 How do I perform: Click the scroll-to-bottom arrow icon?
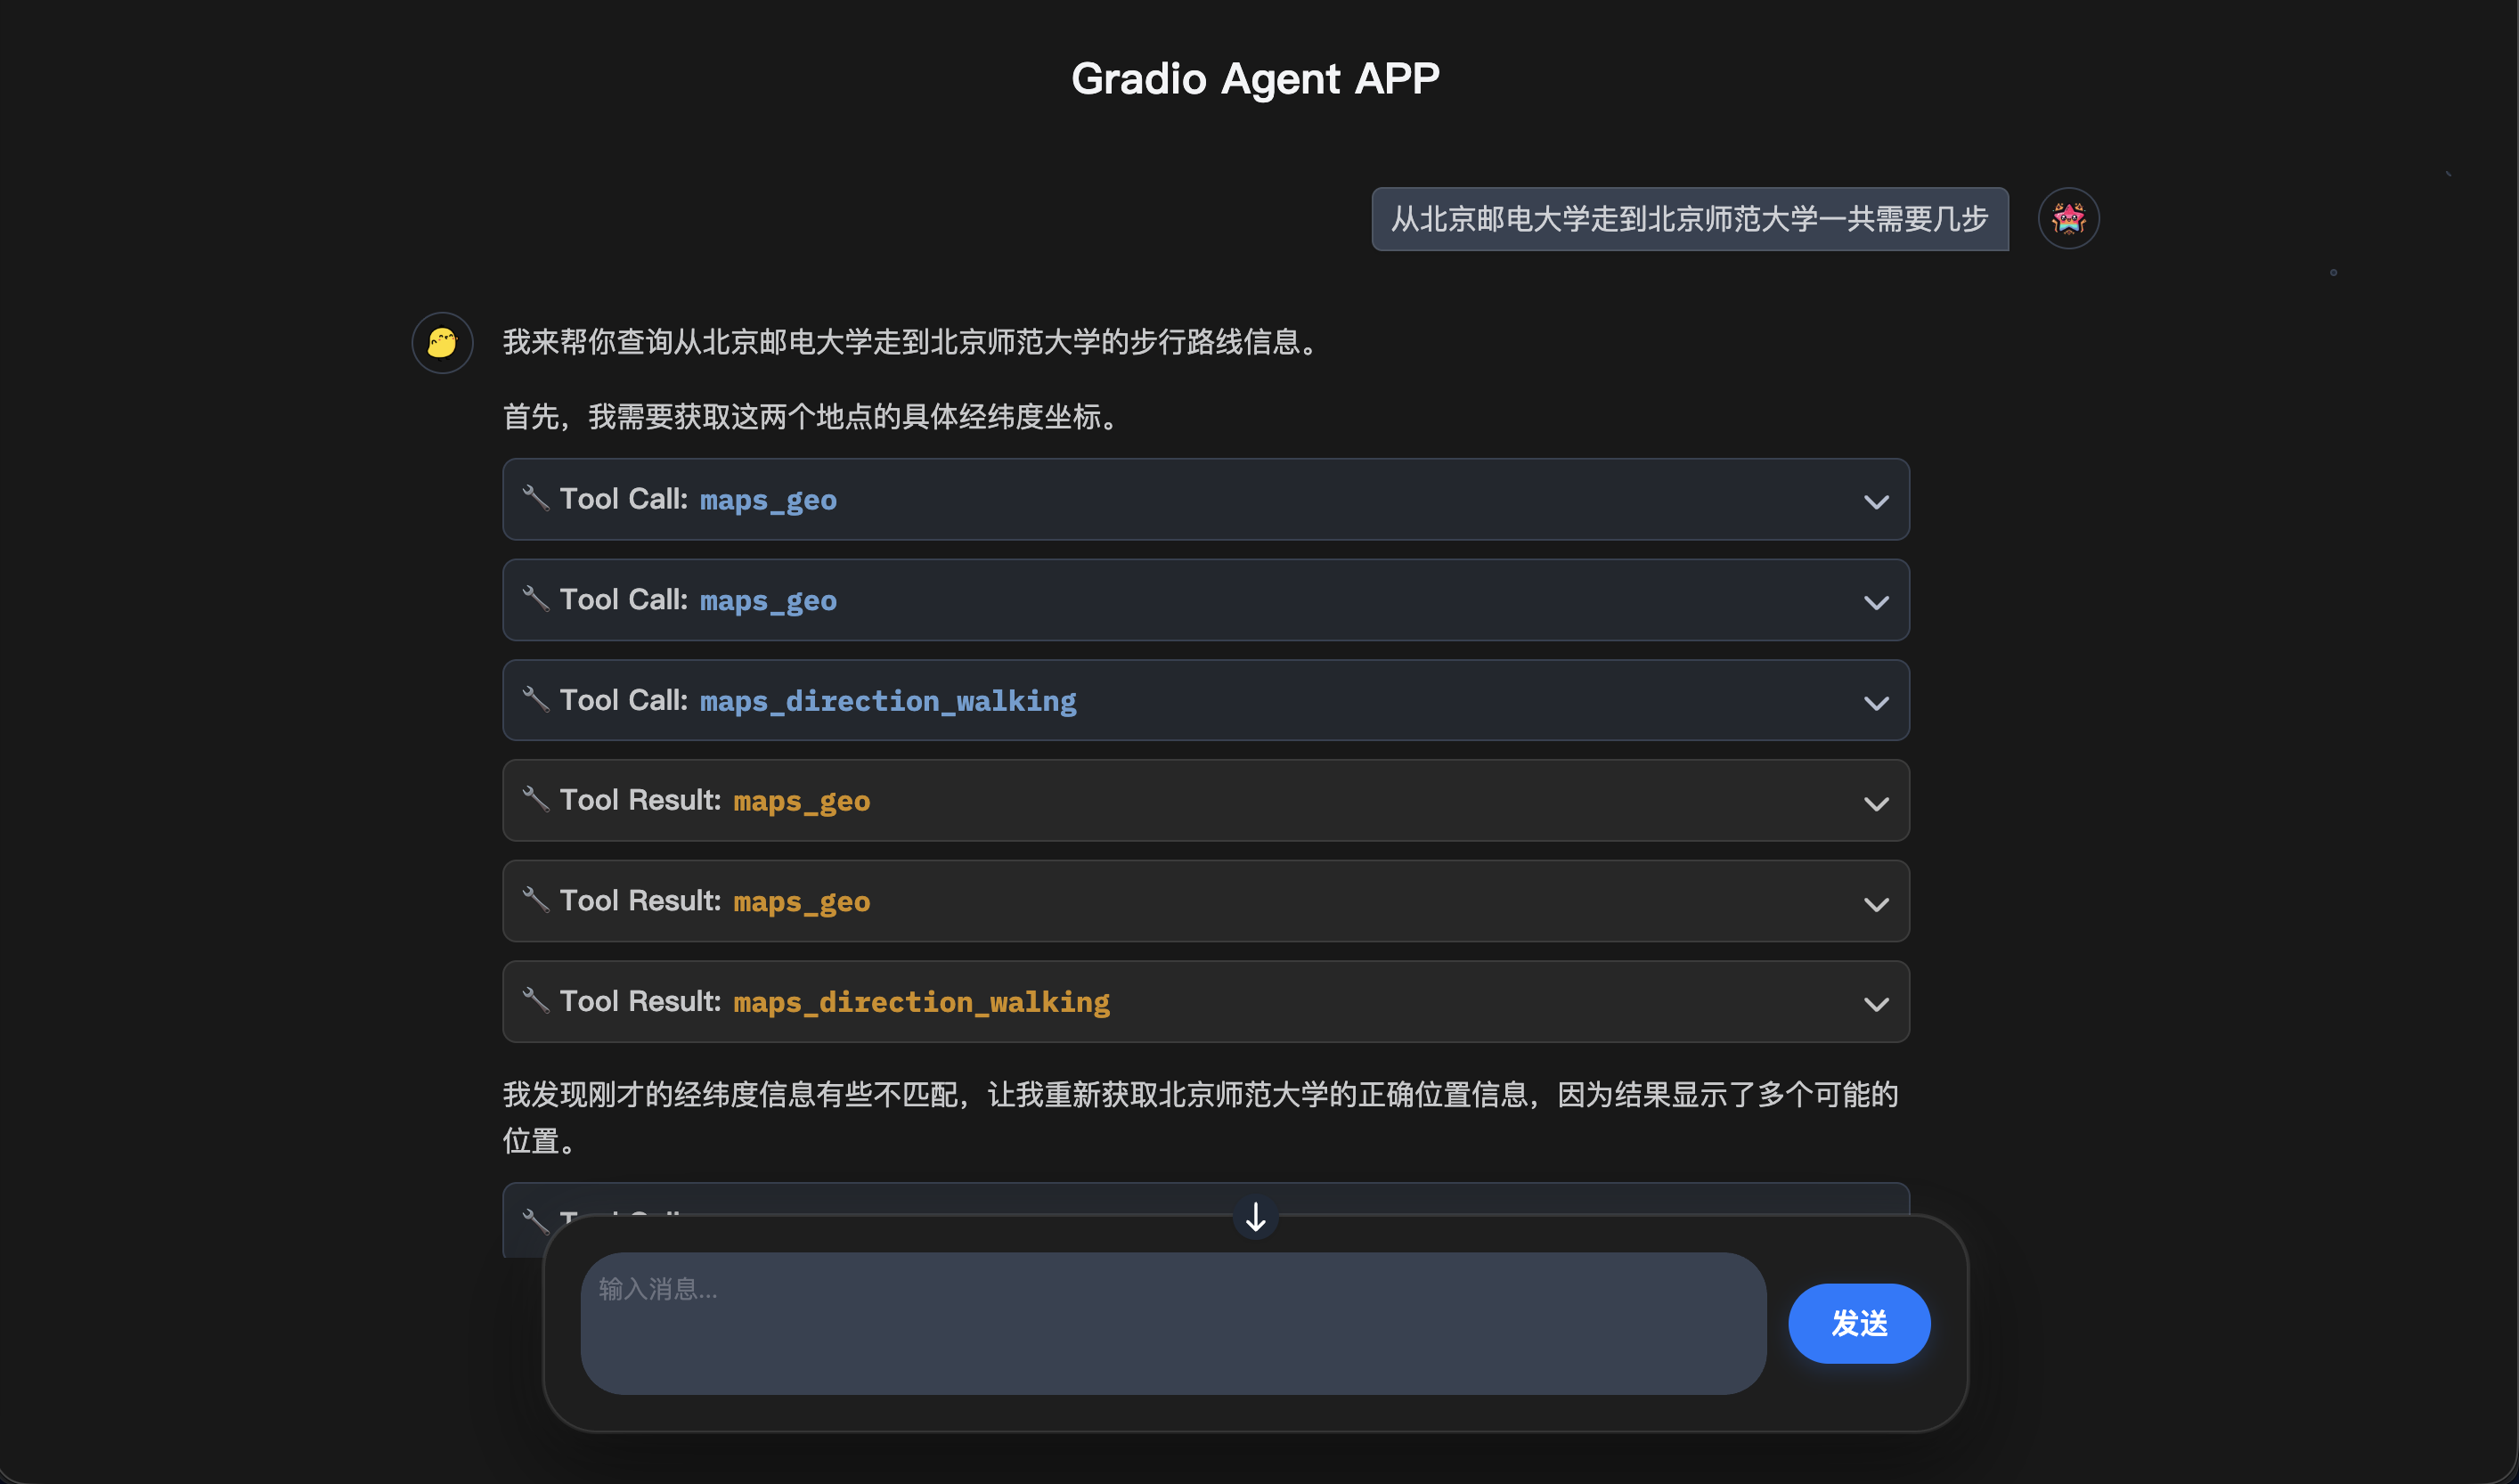[1255, 1217]
